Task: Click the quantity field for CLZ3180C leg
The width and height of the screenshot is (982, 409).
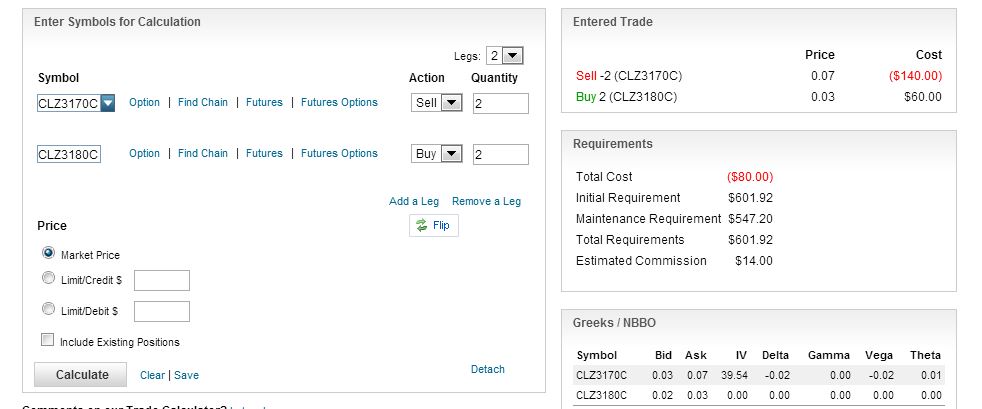Action: click(x=500, y=154)
